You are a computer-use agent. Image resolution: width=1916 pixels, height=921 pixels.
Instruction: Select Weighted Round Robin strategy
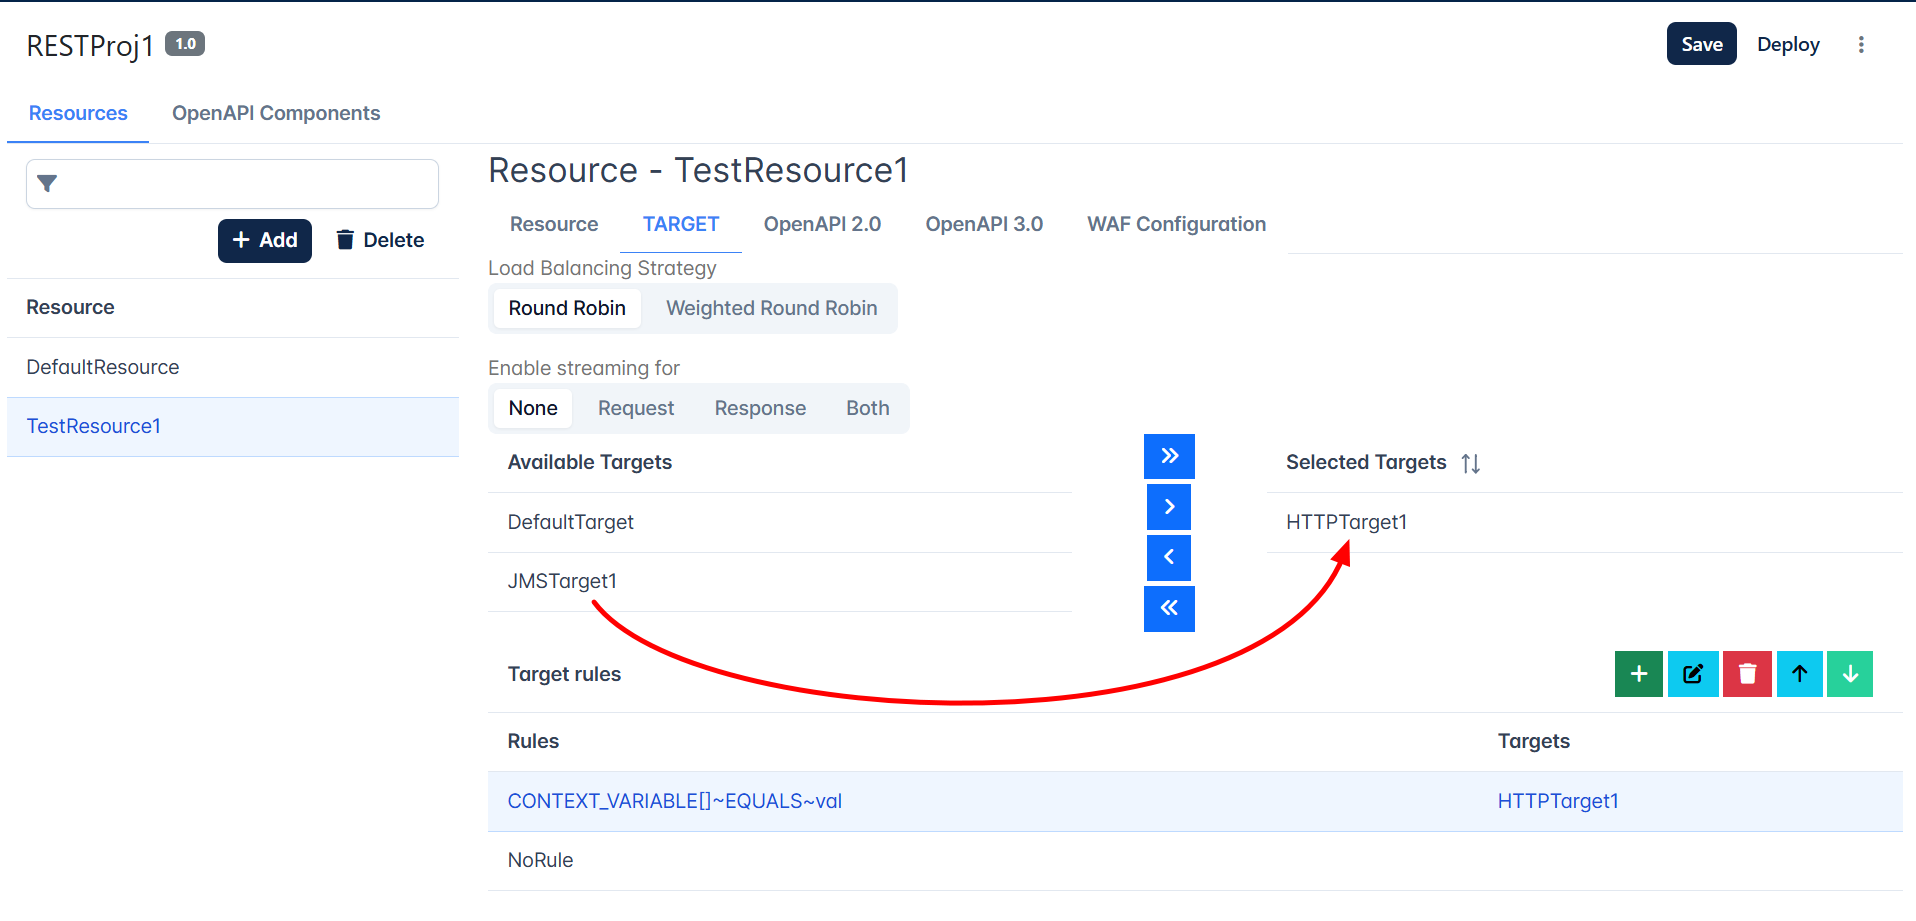pyautogui.click(x=772, y=308)
